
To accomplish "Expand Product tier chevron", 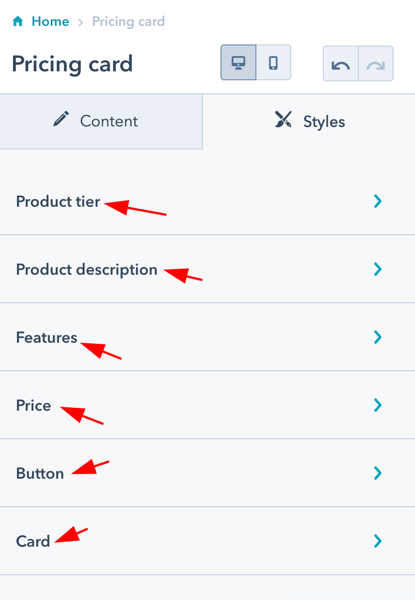I will pyautogui.click(x=378, y=201).
